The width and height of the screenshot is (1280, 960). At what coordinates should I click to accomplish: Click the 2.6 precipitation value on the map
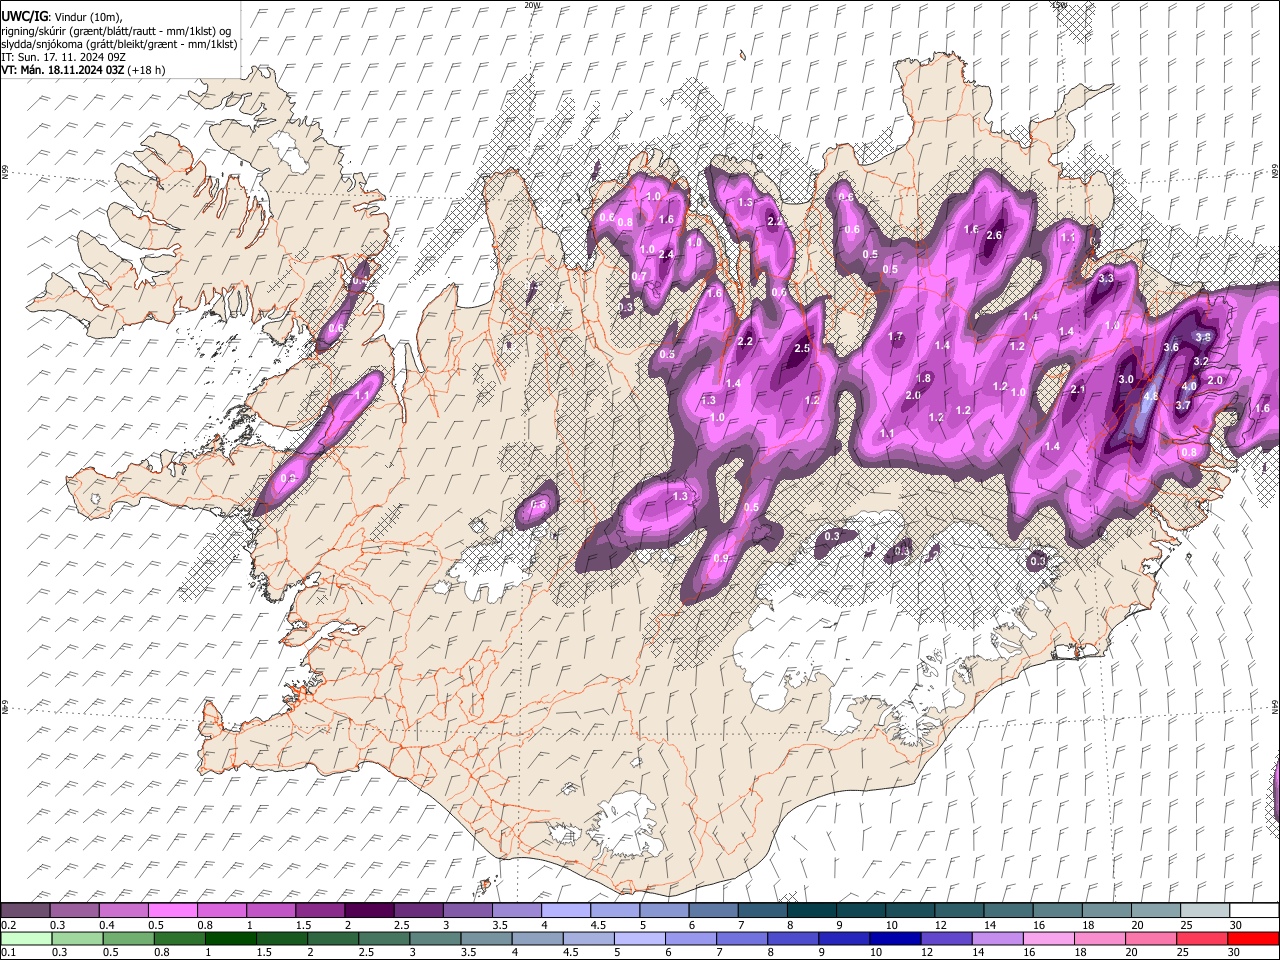point(994,235)
